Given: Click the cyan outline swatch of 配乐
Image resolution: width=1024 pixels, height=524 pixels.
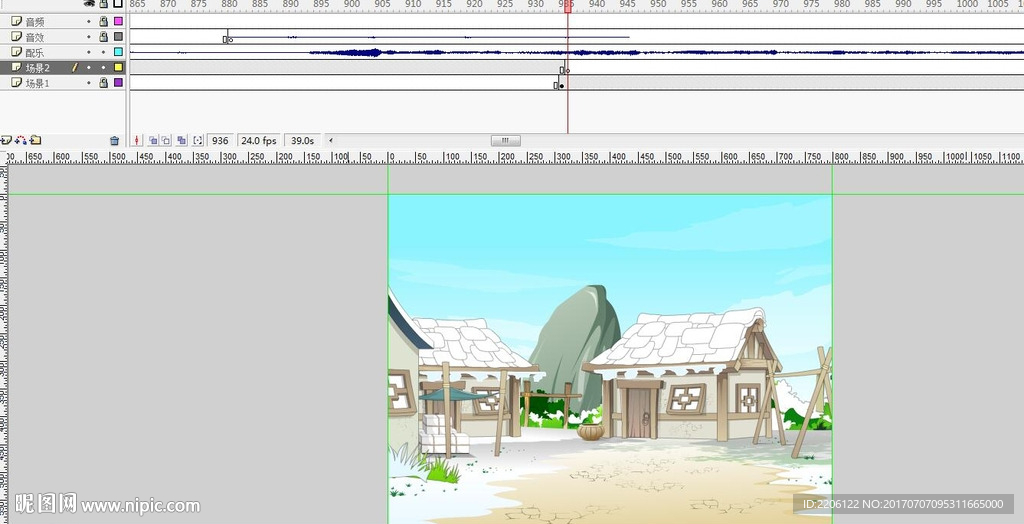Looking at the screenshot, I should [x=118, y=52].
